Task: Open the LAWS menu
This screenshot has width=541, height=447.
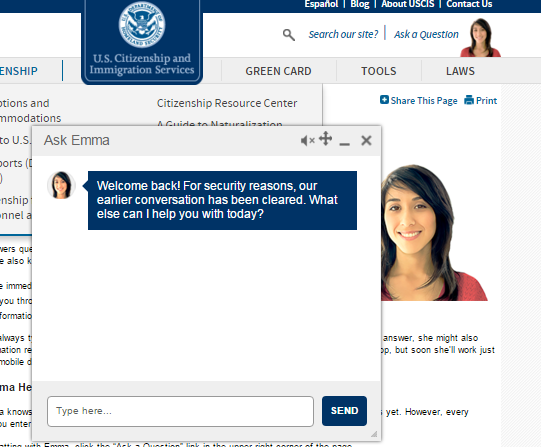Action: click(460, 71)
